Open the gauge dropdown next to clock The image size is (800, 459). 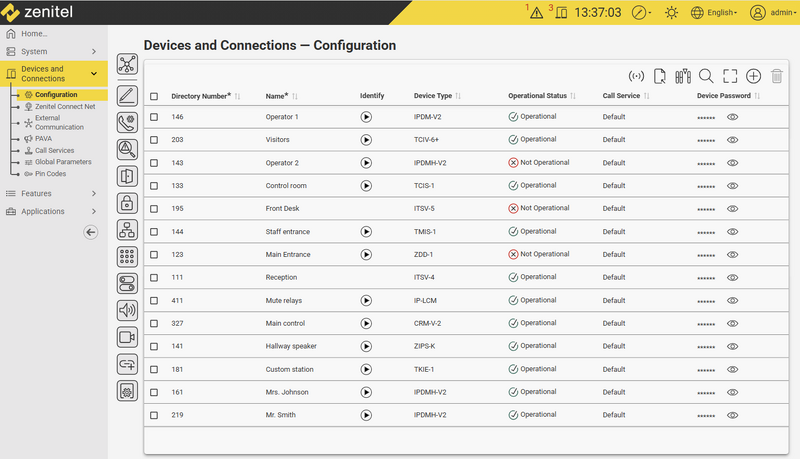click(641, 12)
